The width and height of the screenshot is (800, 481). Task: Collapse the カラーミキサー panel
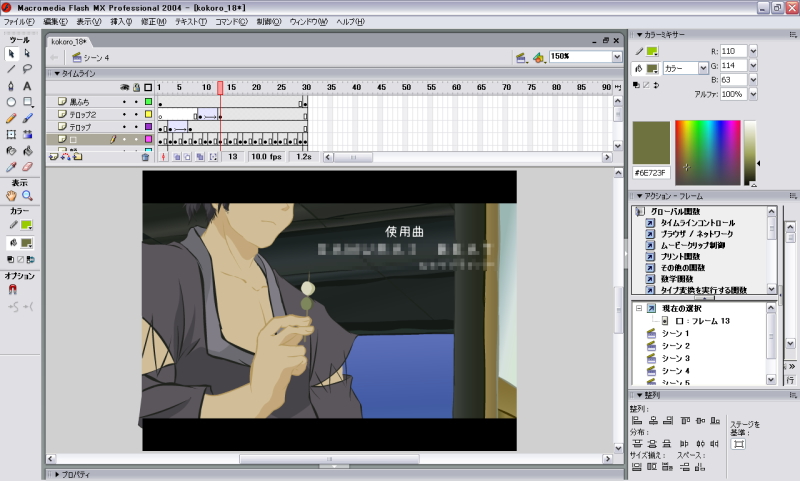pyautogui.click(x=639, y=35)
